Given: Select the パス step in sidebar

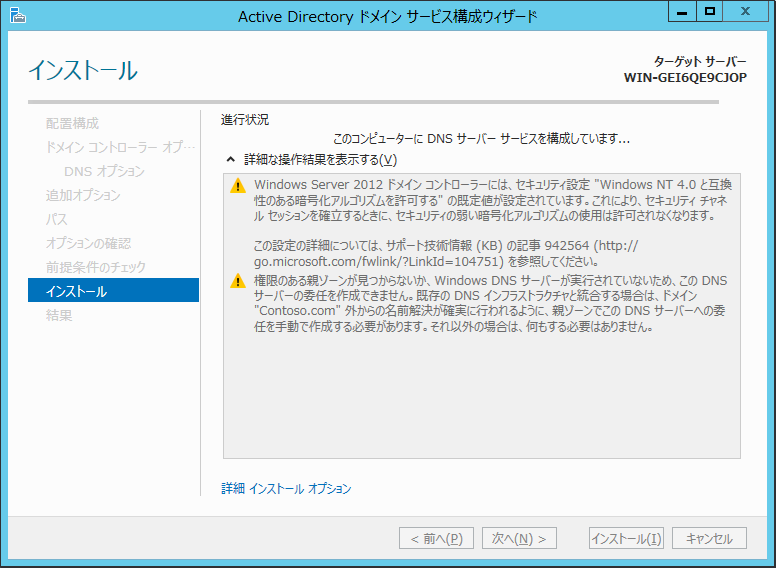Looking at the screenshot, I should (57, 219).
